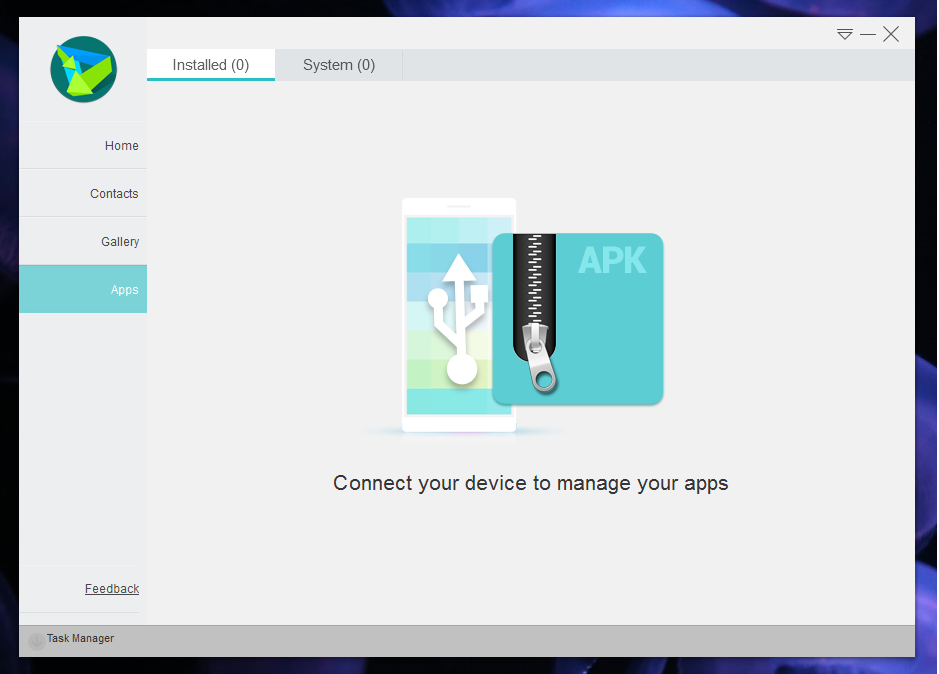Click the APK zipper illustration

coord(578,319)
